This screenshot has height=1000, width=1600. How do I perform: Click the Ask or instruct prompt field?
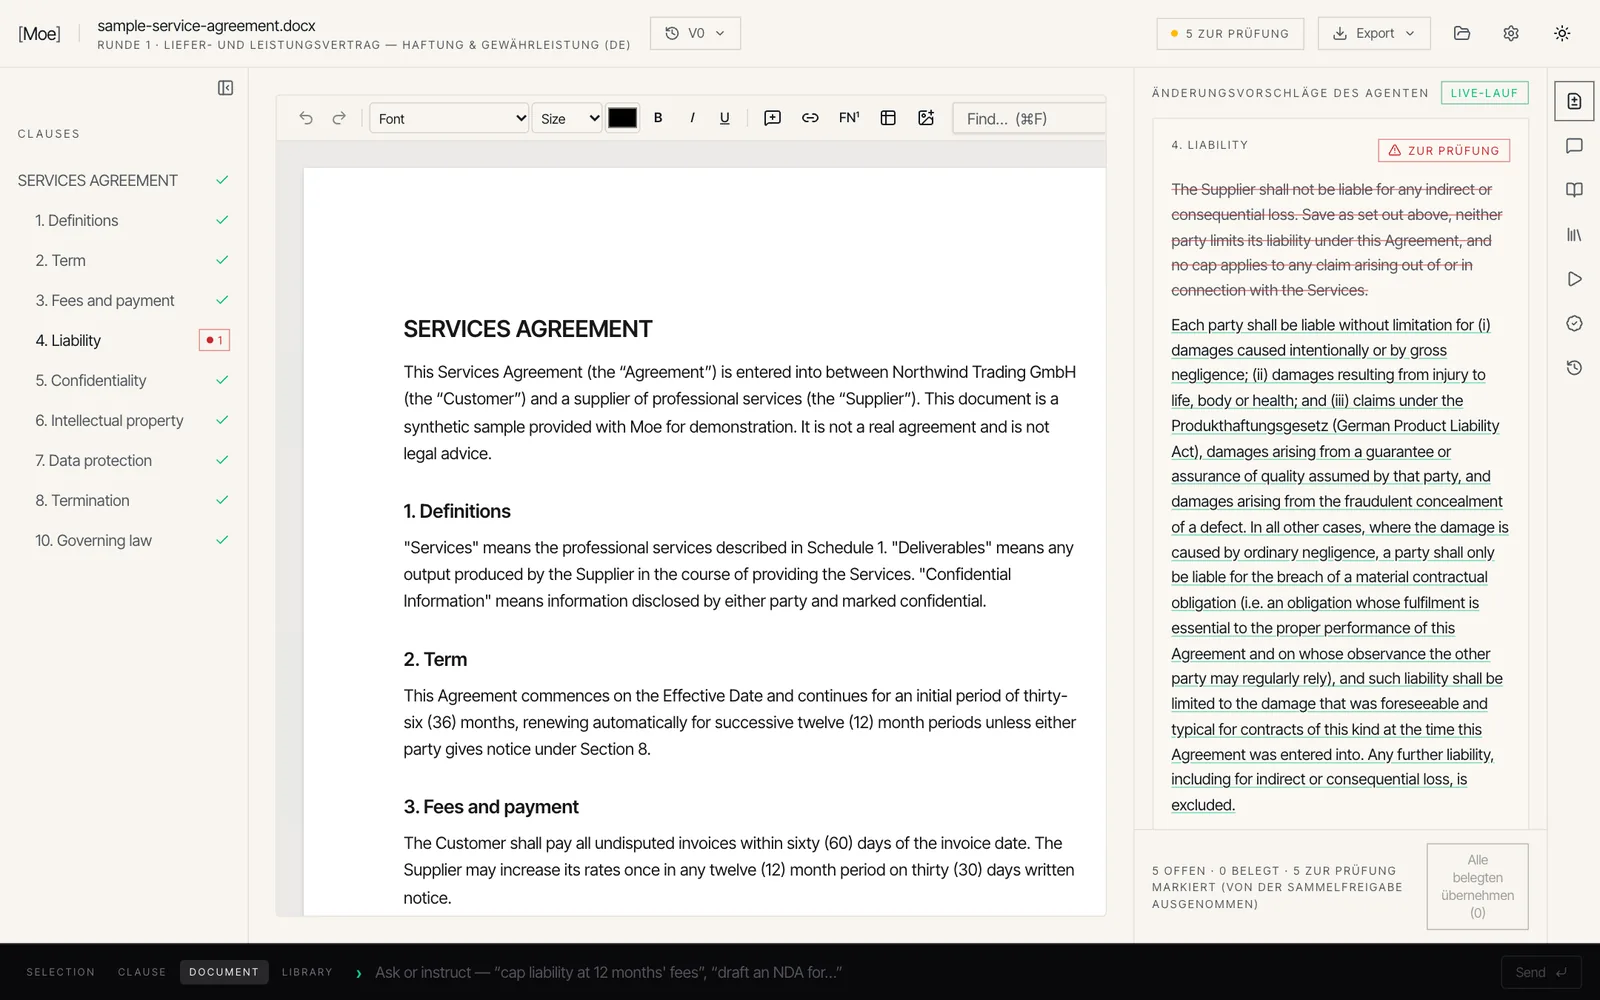[x=930, y=972]
